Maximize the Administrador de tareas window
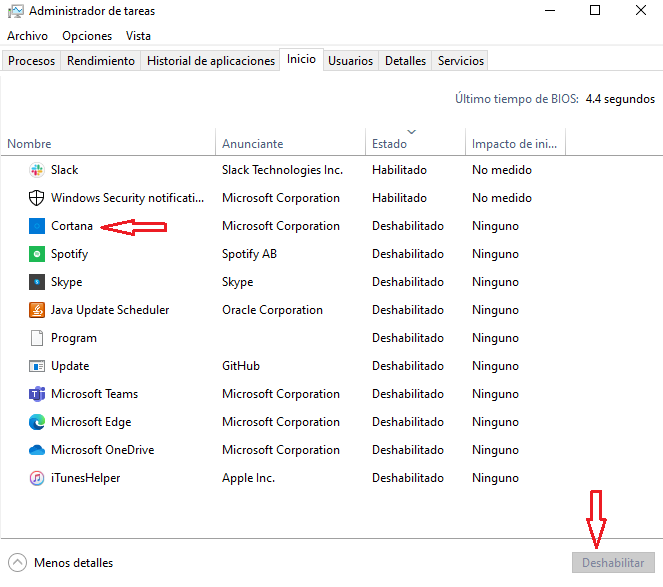This screenshot has width=663, height=587. (x=595, y=10)
